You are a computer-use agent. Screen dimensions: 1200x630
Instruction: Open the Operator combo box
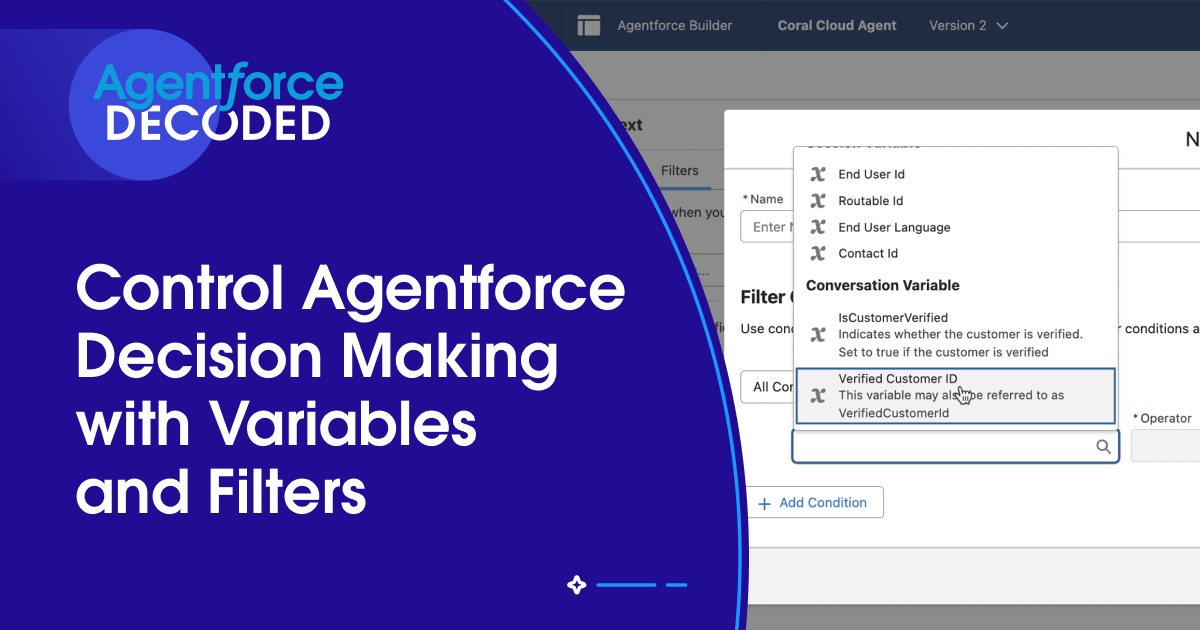pyautogui.click(x=1165, y=446)
